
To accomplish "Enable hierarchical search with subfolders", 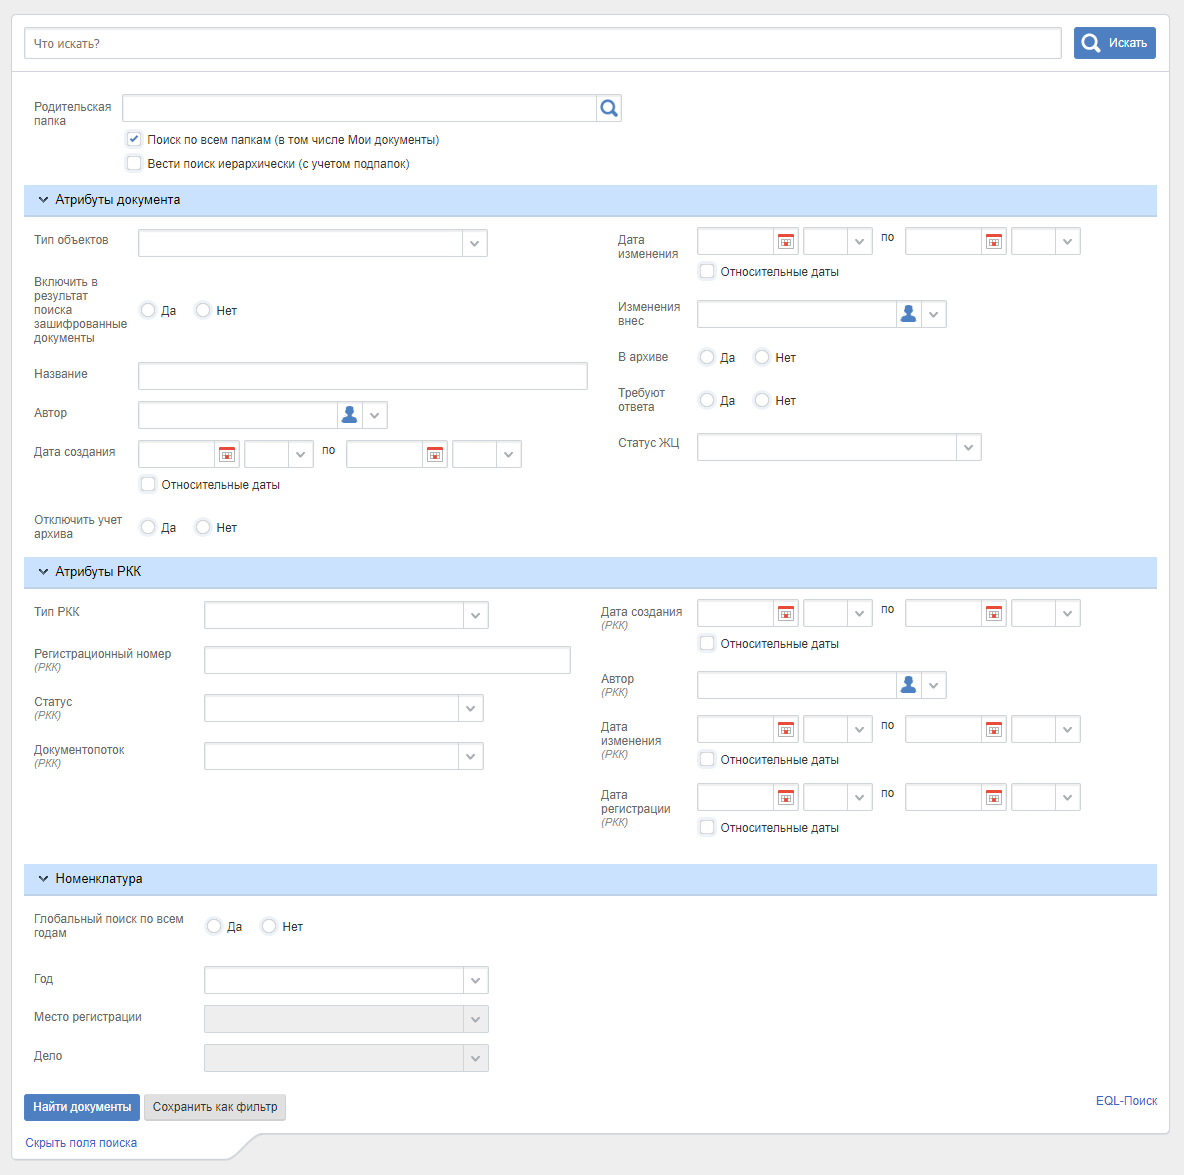I will coord(134,163).
